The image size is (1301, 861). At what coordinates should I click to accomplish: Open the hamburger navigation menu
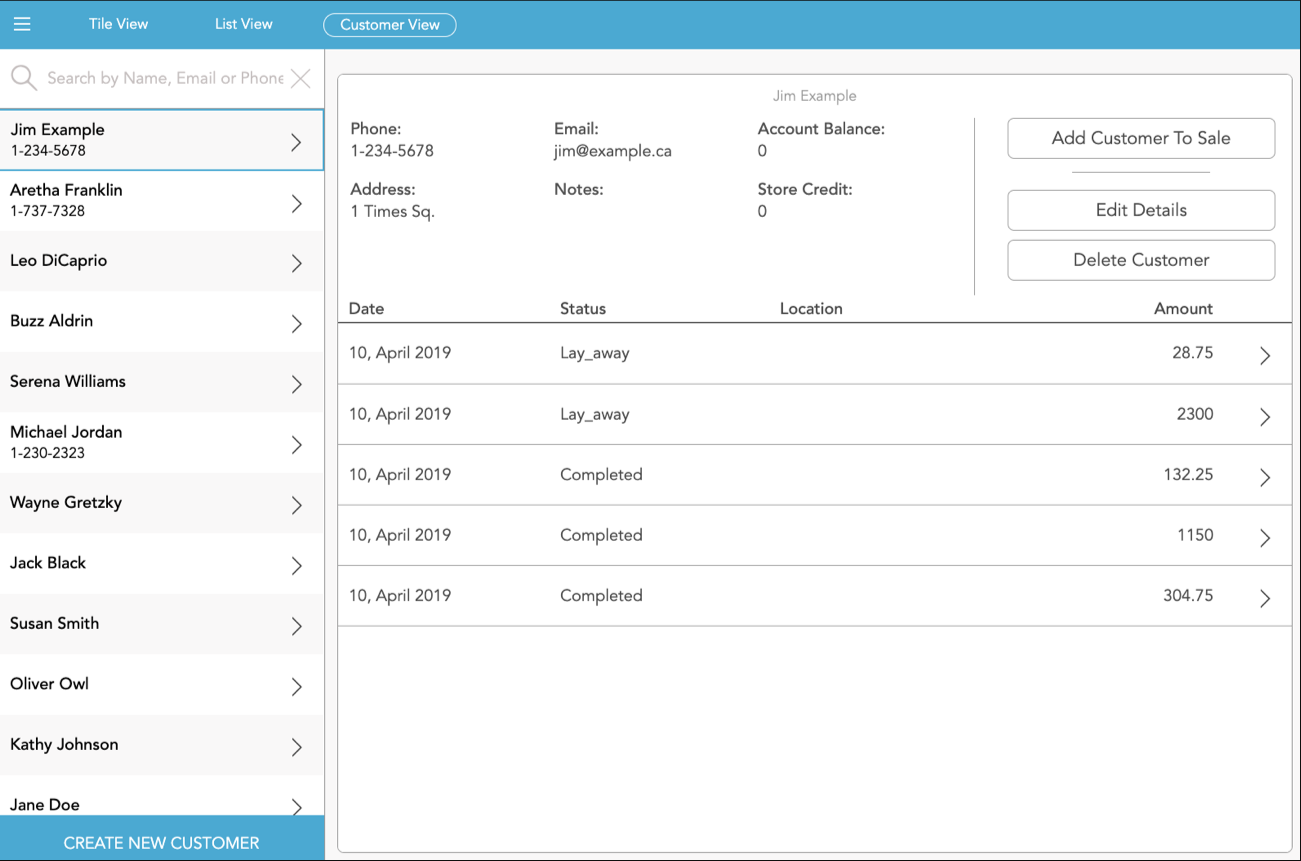click(22, 23)
